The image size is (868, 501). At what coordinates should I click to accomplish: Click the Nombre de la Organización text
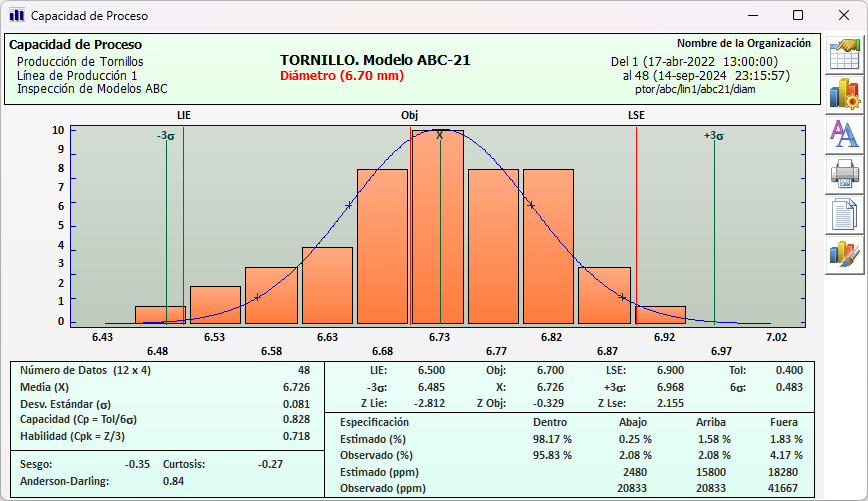[x=743, y=43]
